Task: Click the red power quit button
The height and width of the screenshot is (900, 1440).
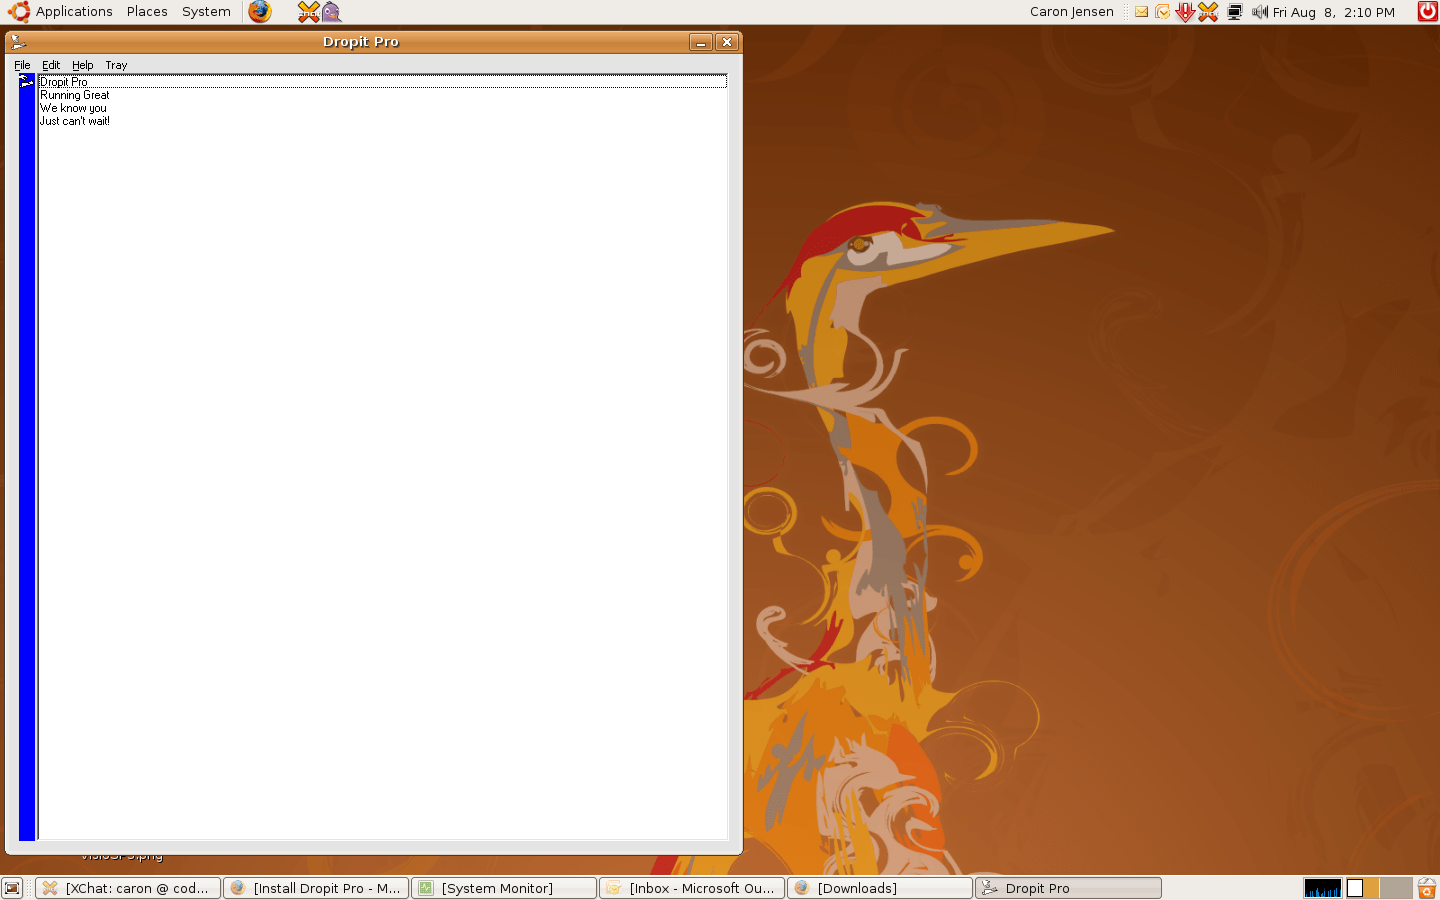Action: pyautogui.click(x=1428, y=12)
